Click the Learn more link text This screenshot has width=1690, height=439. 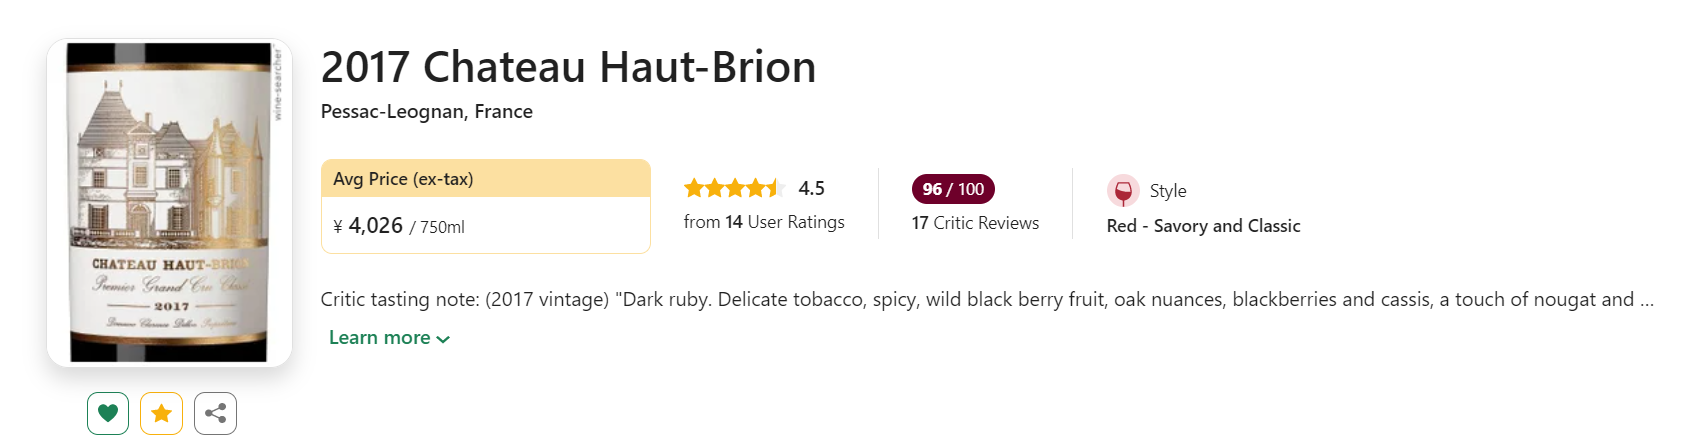tap(379, 338)
